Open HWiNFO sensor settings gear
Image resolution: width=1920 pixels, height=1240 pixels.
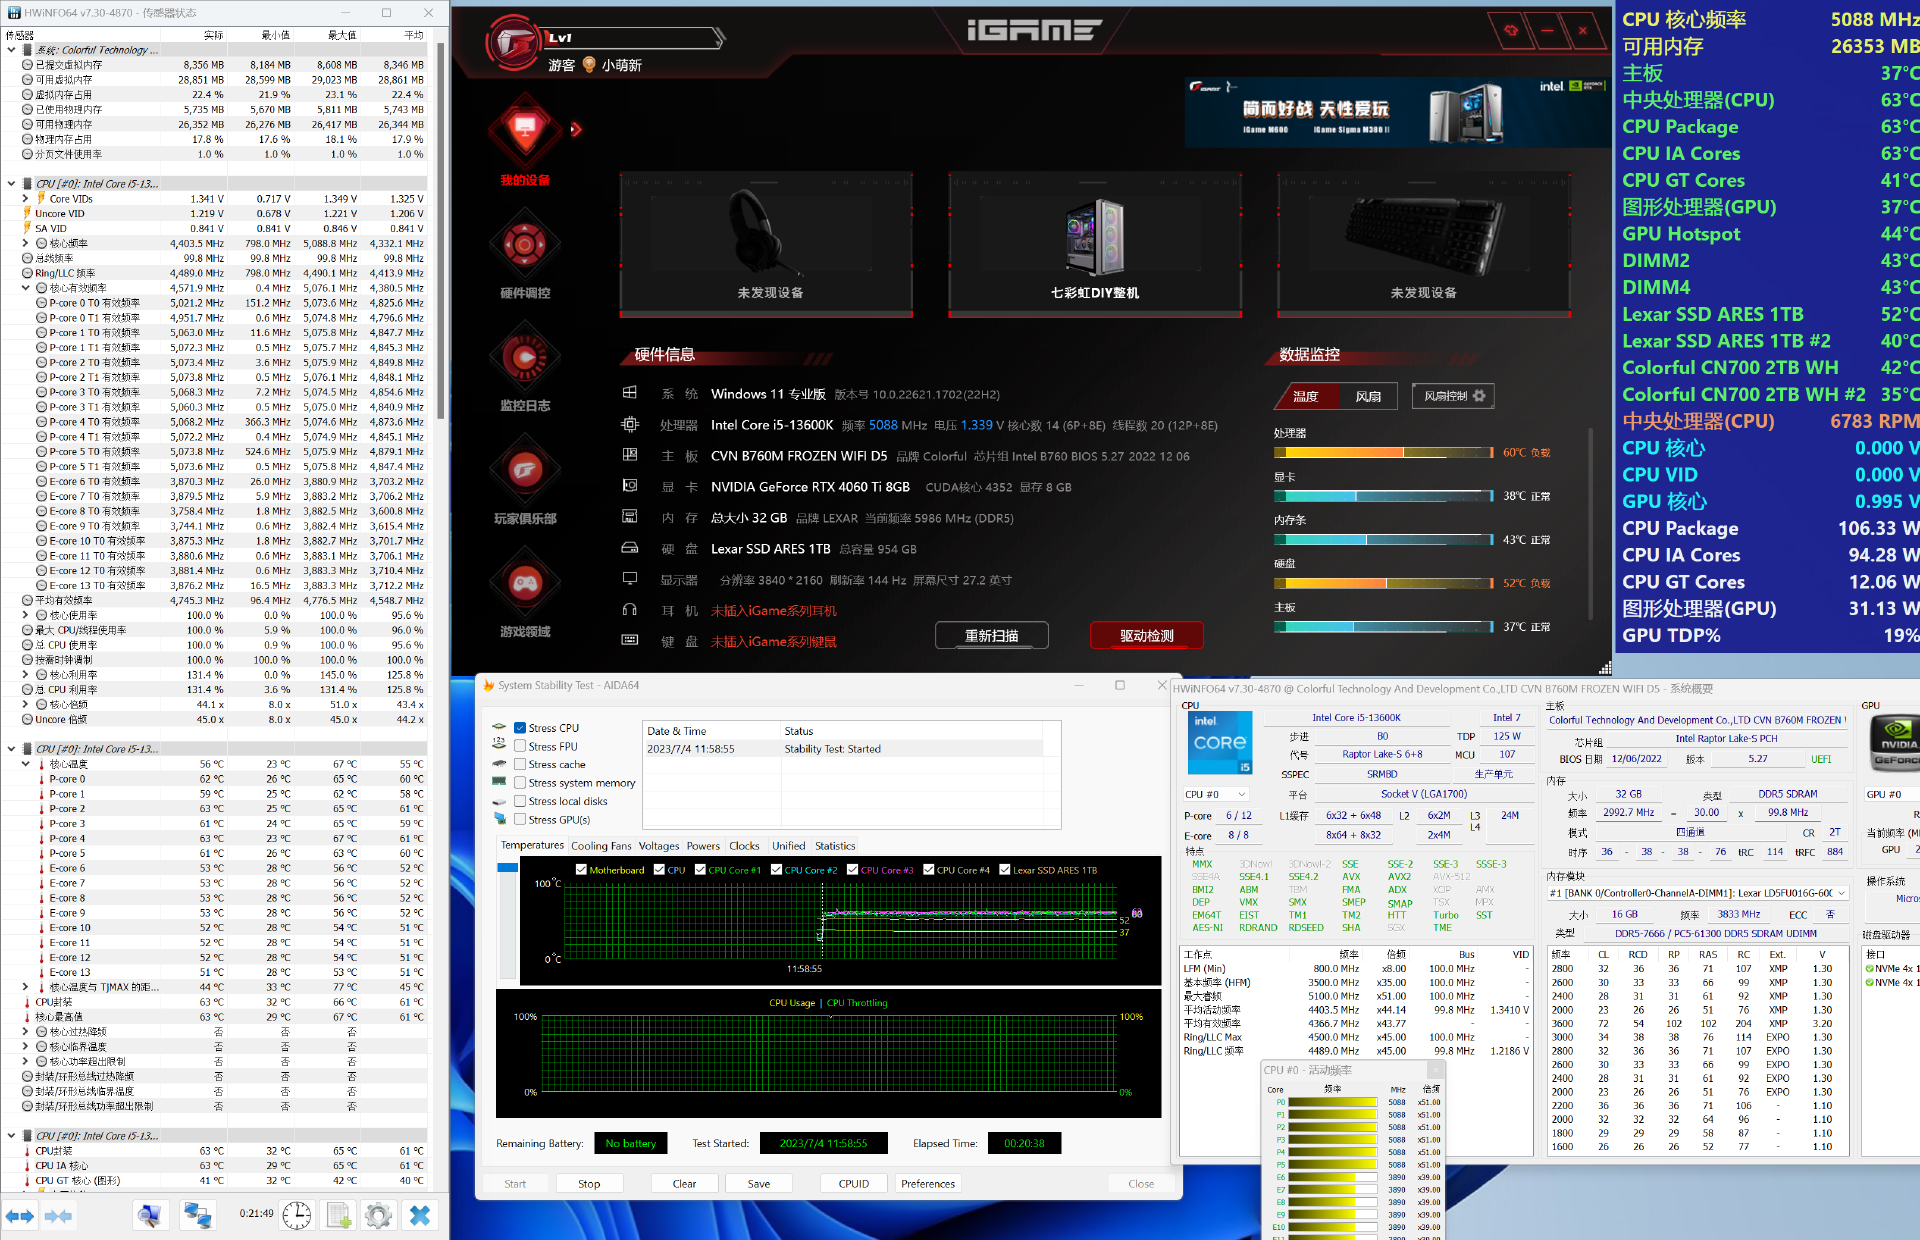coord(378,1215)
